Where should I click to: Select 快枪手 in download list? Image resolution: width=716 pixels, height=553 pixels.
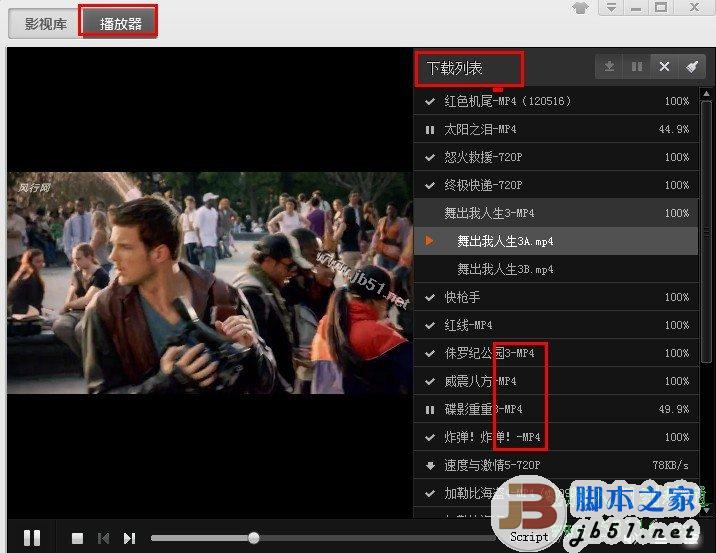tap(556, 297)
